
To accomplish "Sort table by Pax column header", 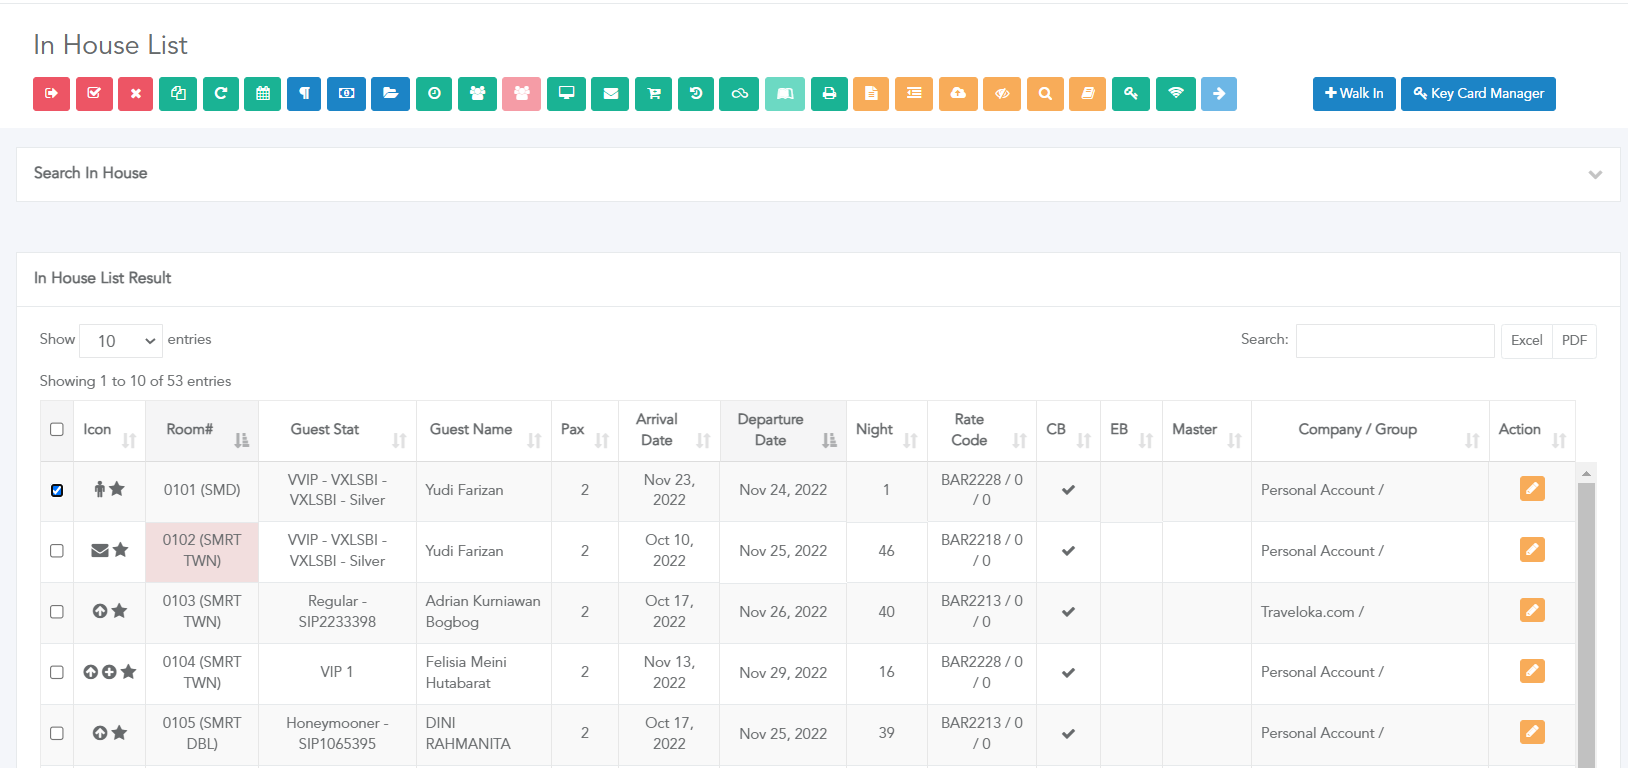I will pyautogui.click(x=585, y=430).
